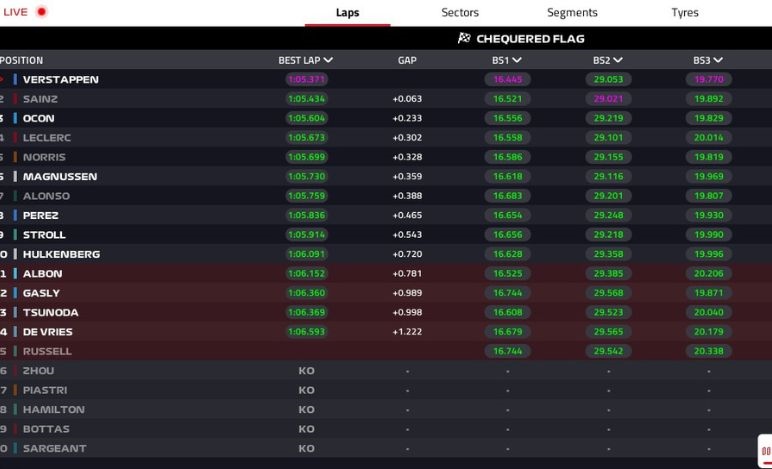Click on driver HAMILTON's name
772x469 pixels.
click(x=53, y=409)
